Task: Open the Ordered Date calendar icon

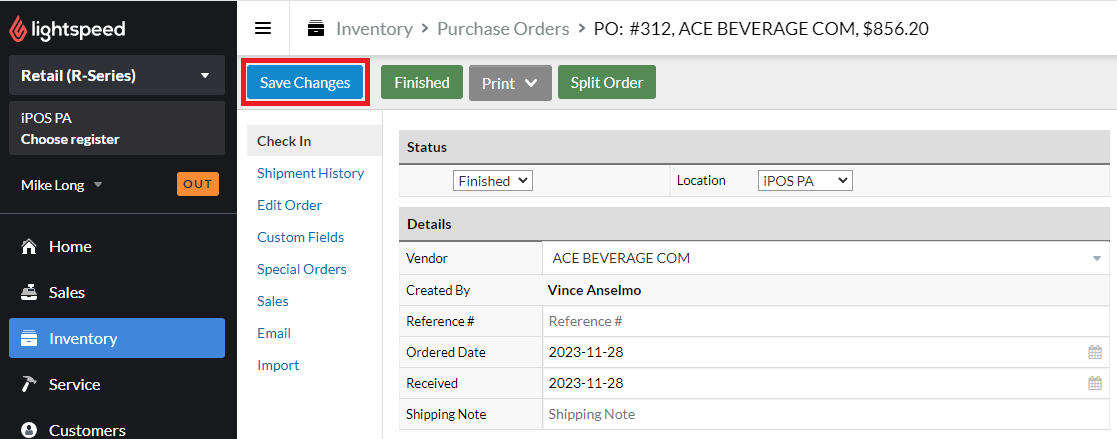Action: tap(1095, 352)
